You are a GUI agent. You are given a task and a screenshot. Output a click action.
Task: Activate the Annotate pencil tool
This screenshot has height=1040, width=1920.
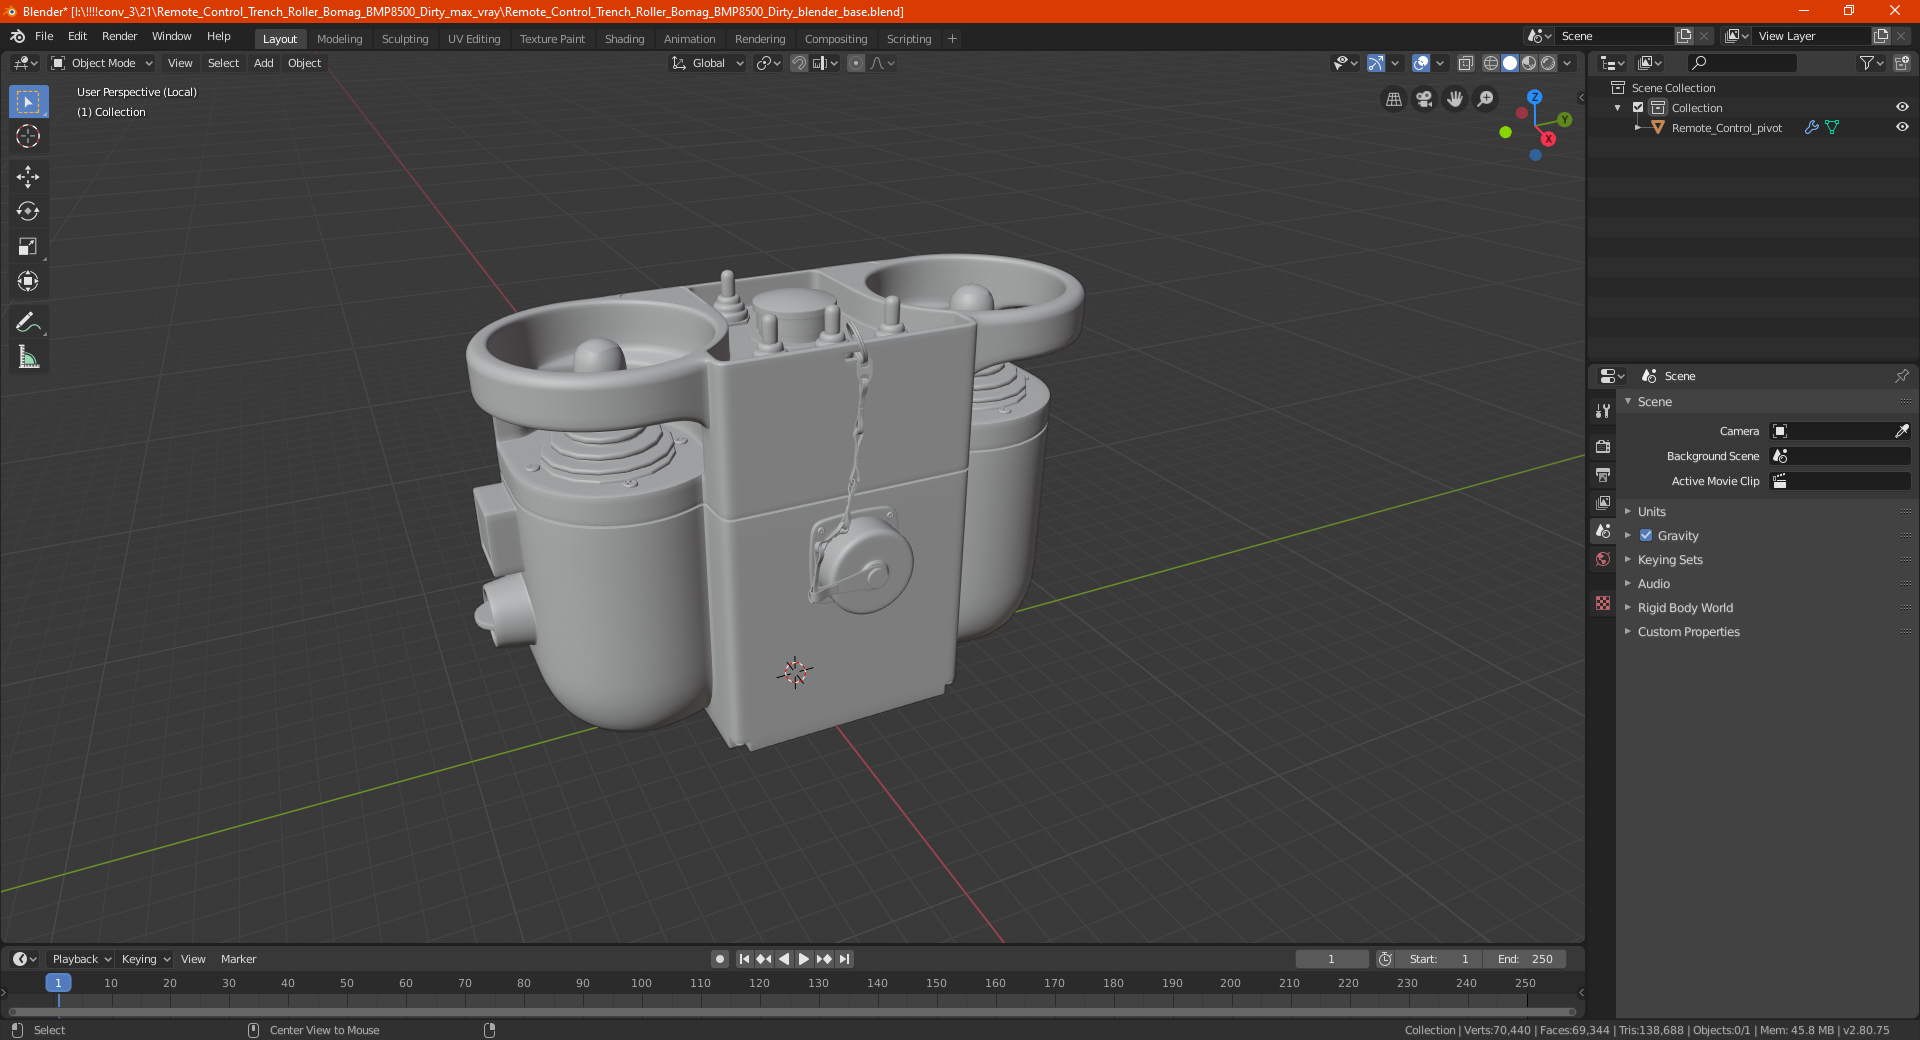[28, 322]
